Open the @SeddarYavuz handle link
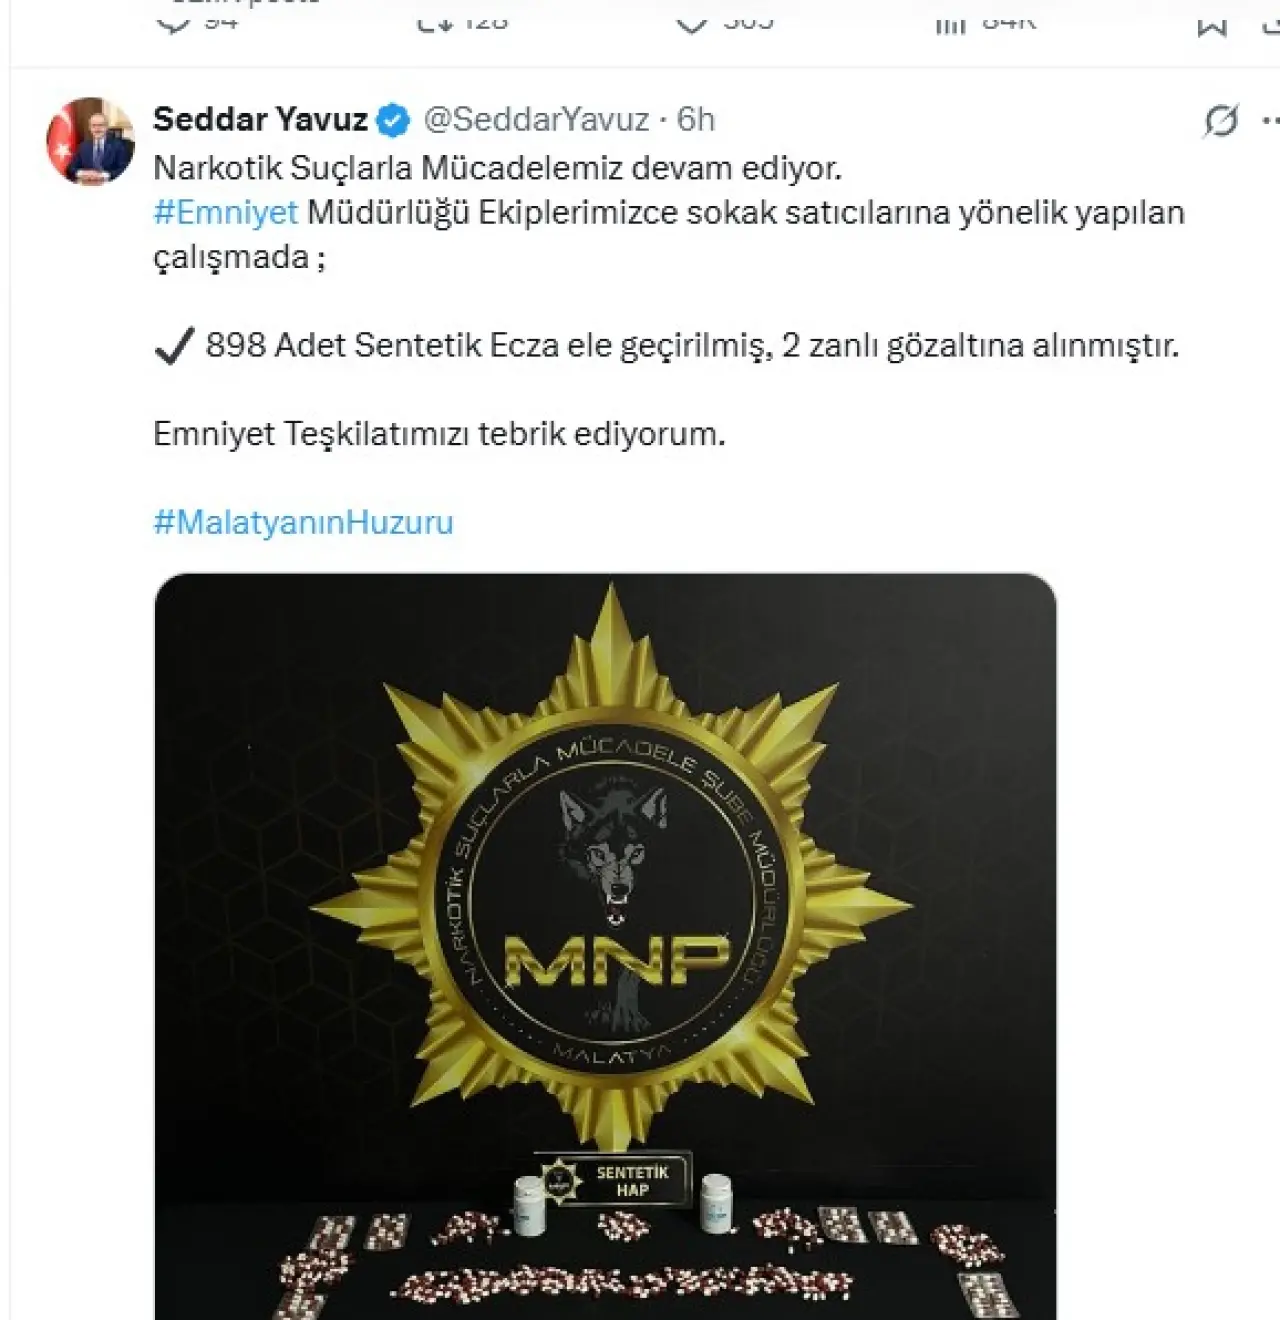The height and width of the screenshot is (1320, 1280). (x=537, y=120)
